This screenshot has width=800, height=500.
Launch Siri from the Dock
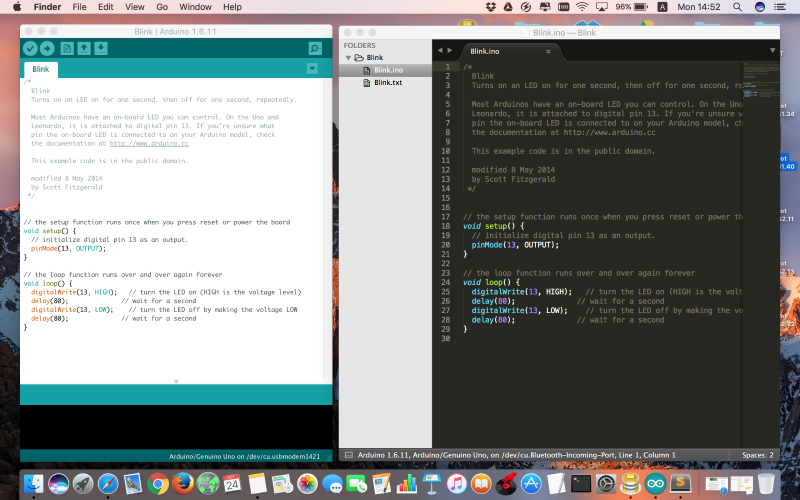(59, 483)
